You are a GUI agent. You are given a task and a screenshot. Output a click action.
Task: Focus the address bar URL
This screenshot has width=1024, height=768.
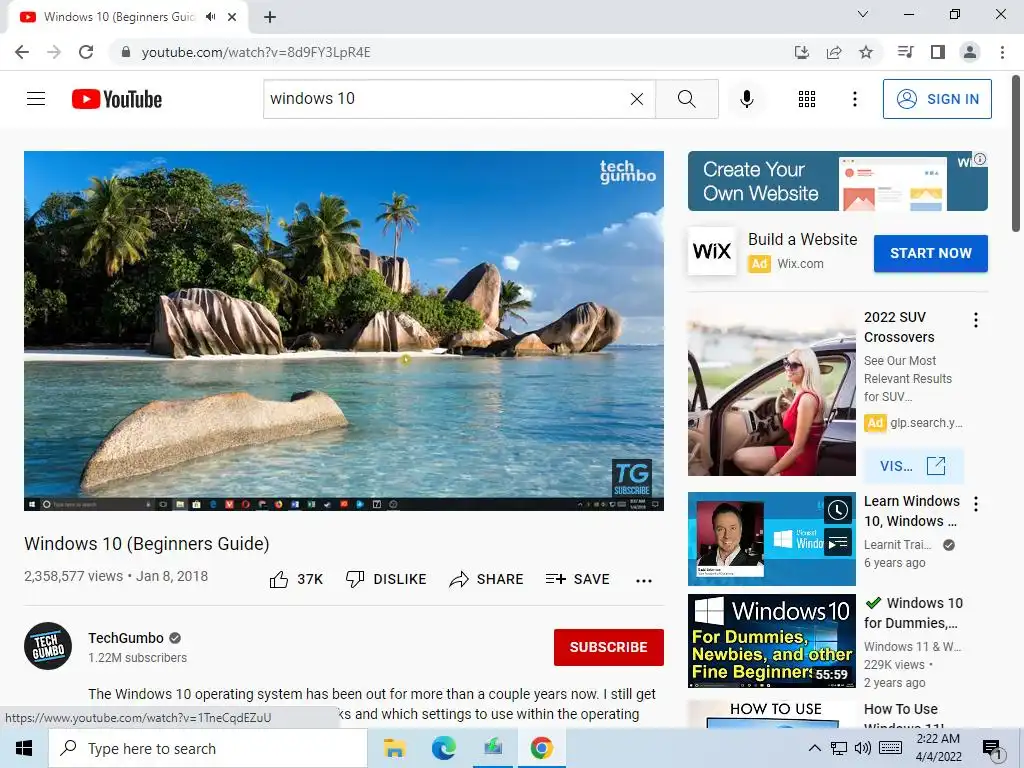pos(256,52)
